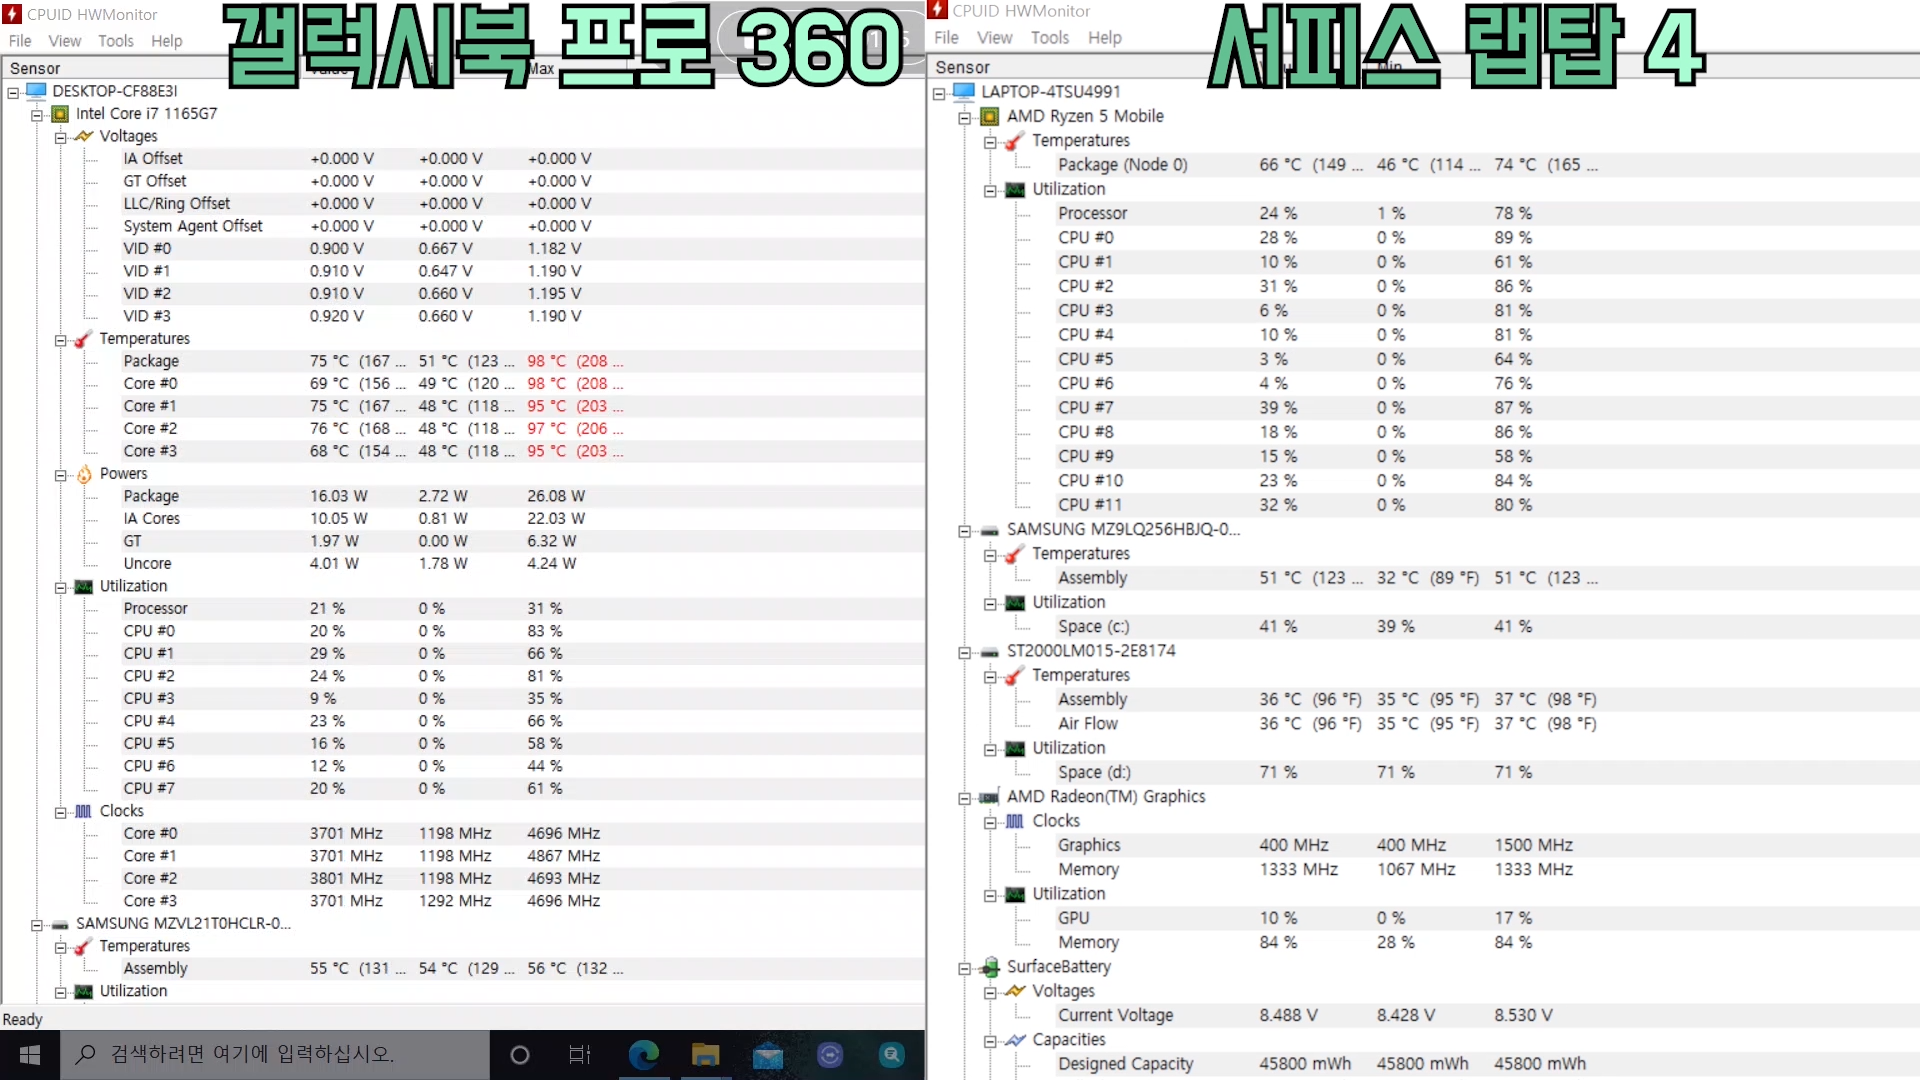Collapse the Capacities node under SurfaceBattery
The height and width of the screenshot is (1080, 1920).
click(990, 1041)
